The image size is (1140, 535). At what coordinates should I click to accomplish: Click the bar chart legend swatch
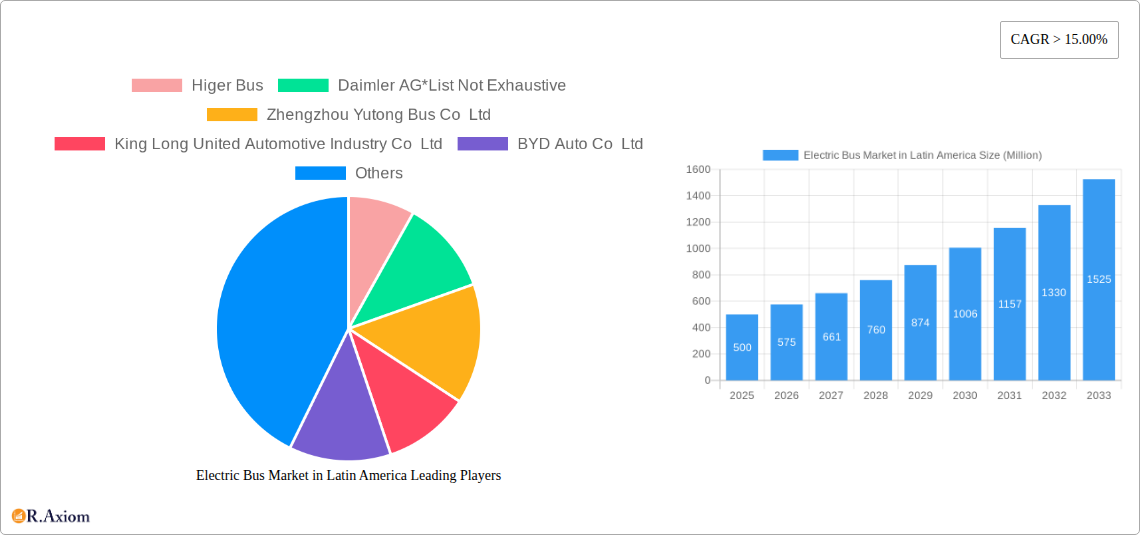[x=780, y=155]
